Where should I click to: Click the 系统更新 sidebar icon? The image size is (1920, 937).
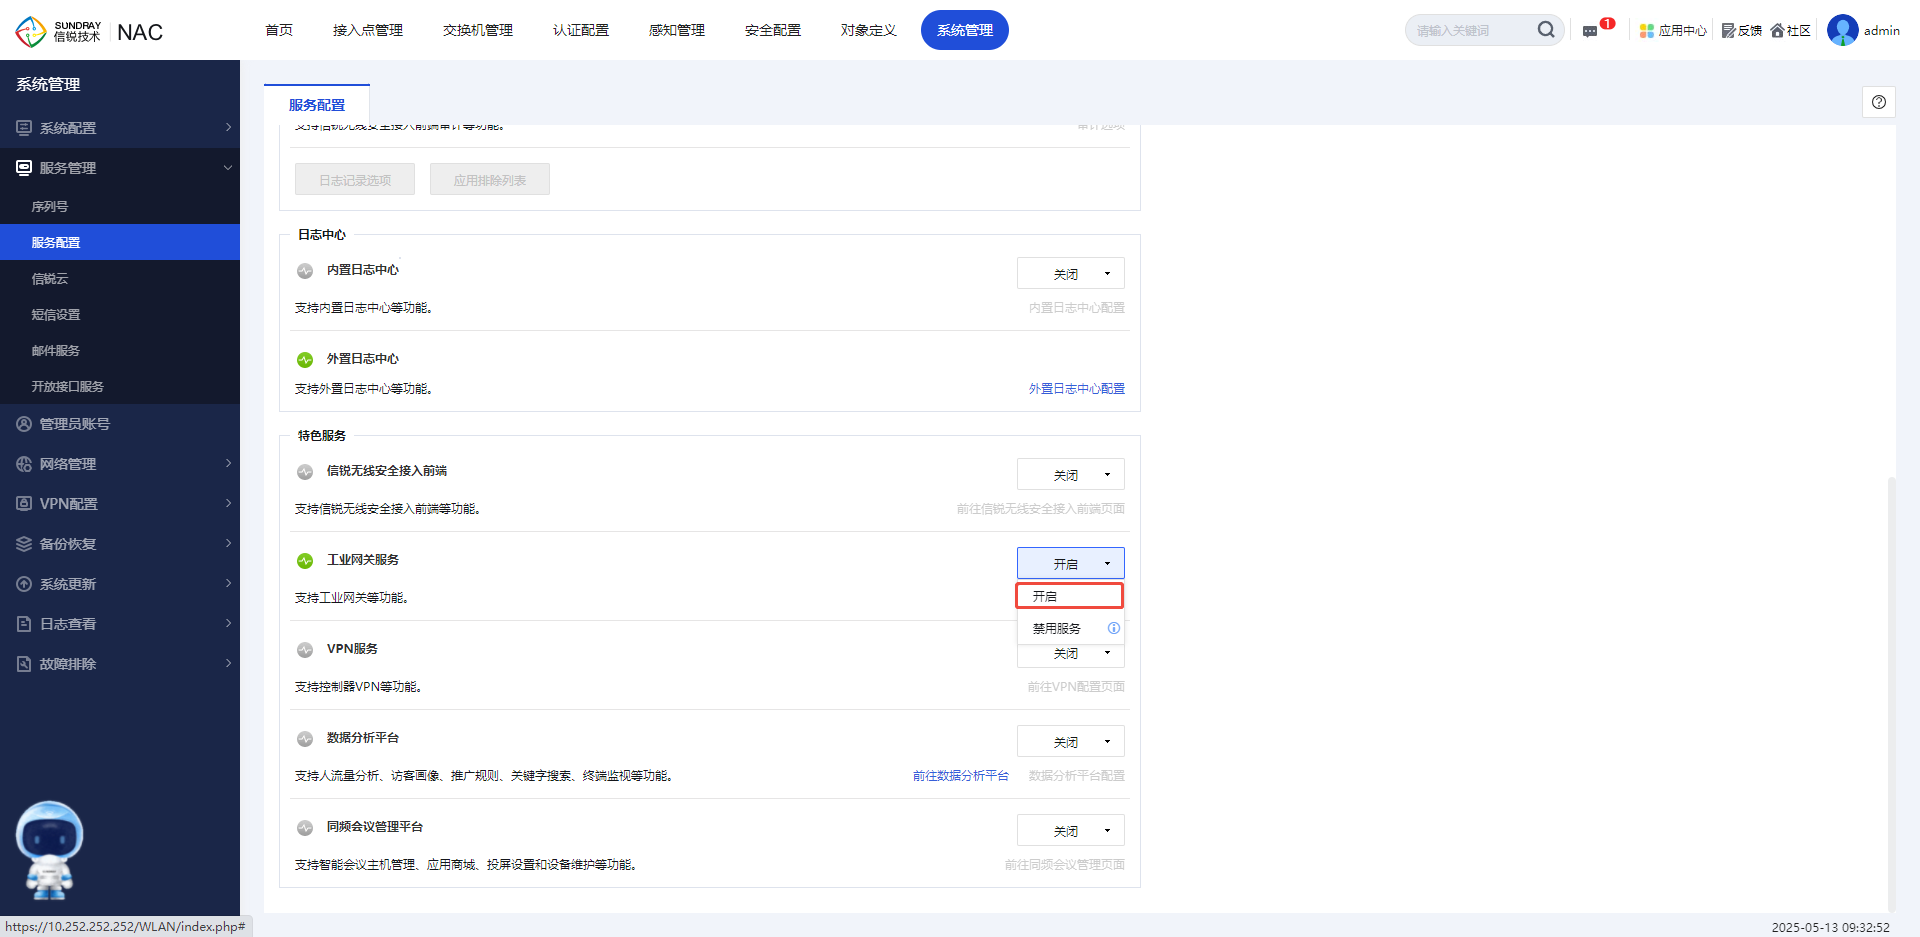(x=24, y=584)
